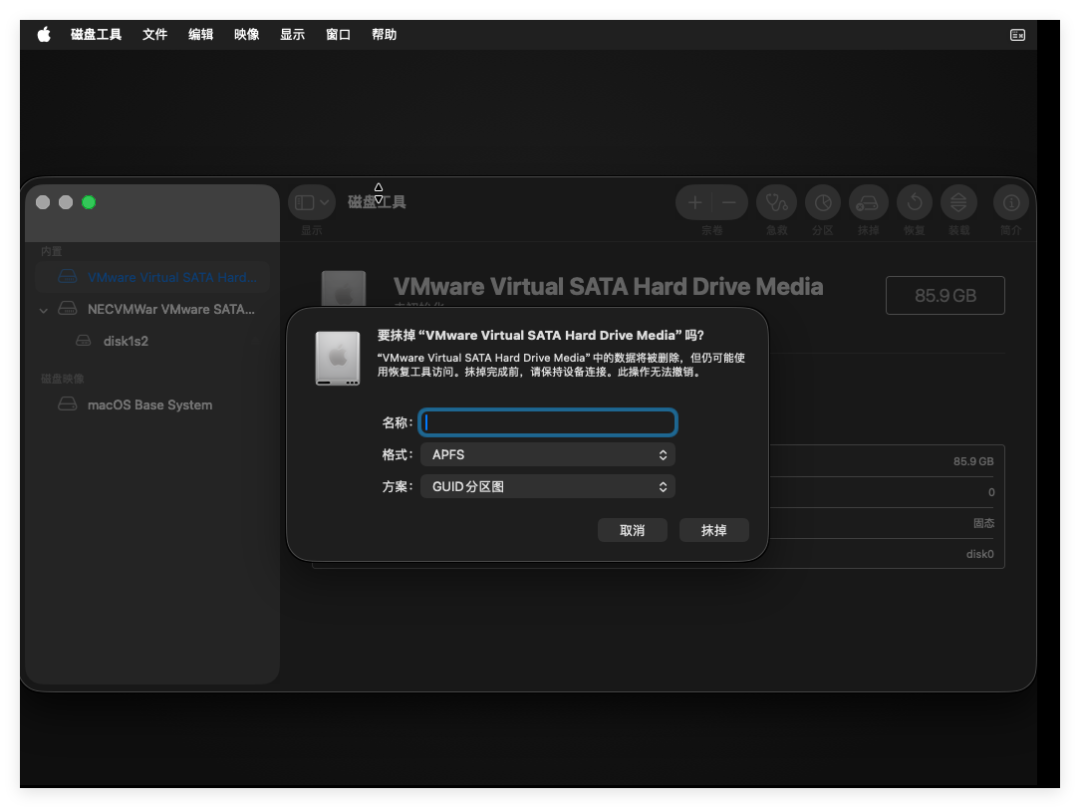
Task: Select disk1s2 volume in sidebar
Action: tap(125, 341)
